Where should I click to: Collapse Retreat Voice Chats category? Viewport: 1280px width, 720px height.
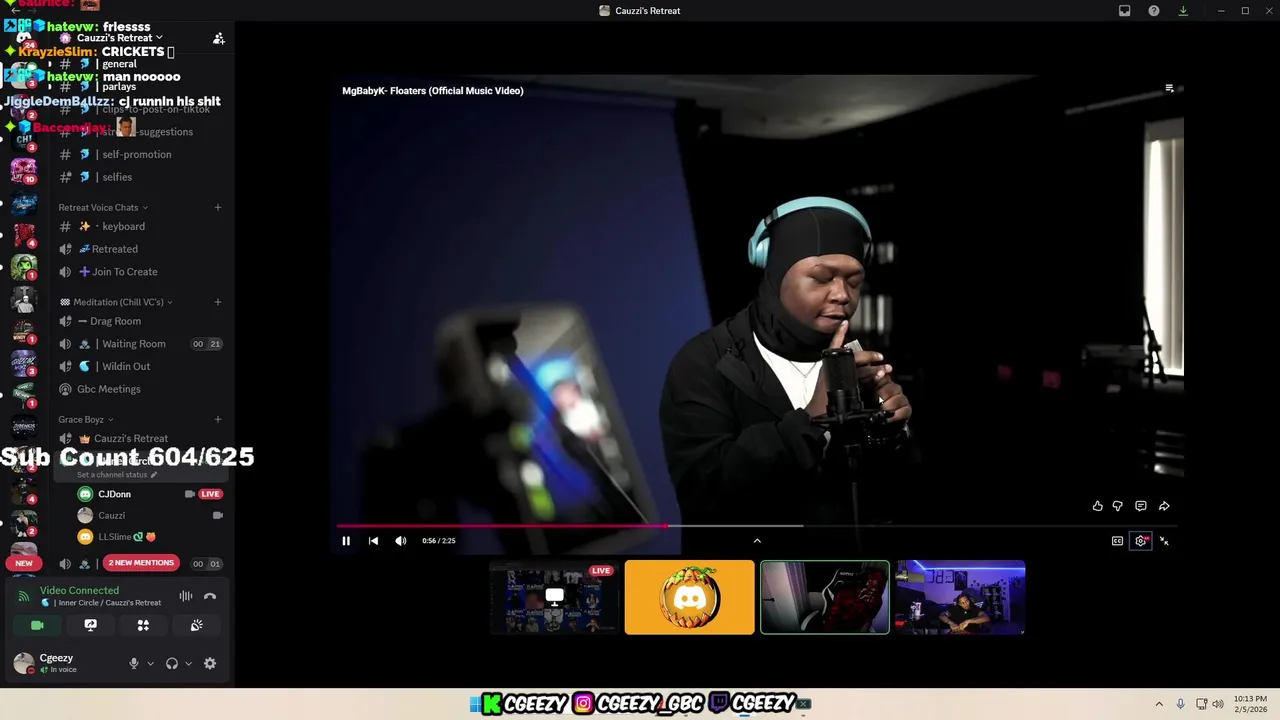pos(103,207)
